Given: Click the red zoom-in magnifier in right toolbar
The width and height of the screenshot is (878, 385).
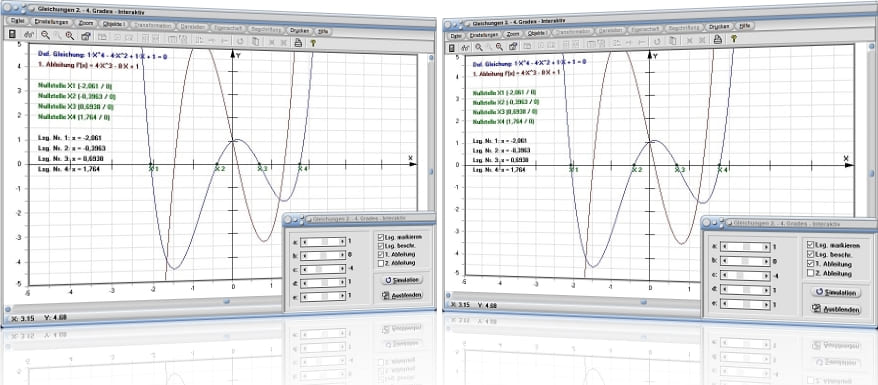Looking at the screenshot, I should 499,46.
